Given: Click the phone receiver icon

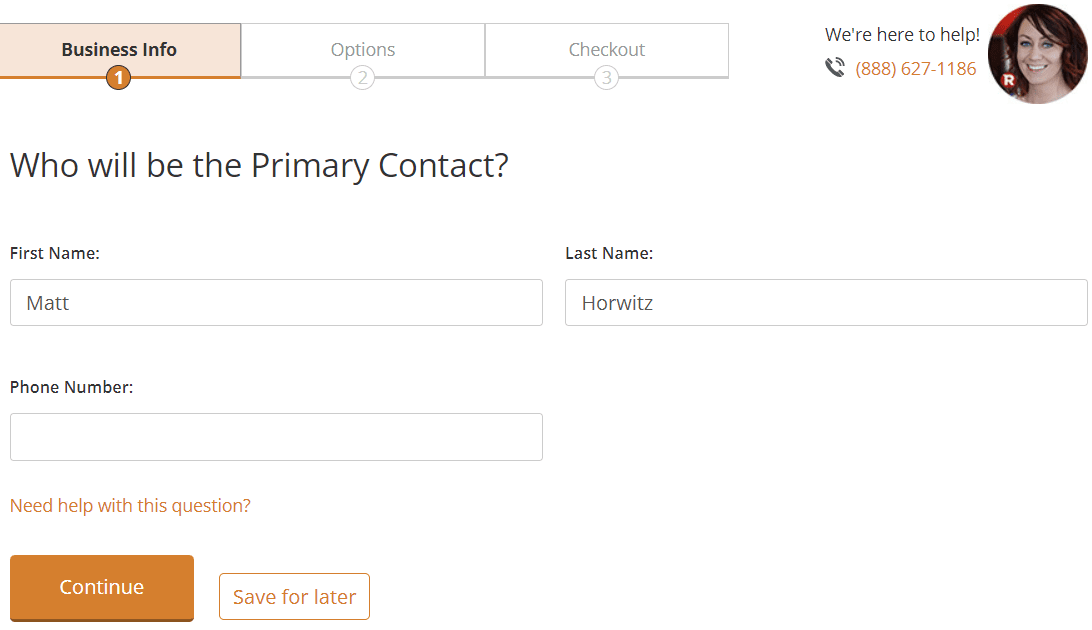Looking at the screenshot, I should coord(836,68).
